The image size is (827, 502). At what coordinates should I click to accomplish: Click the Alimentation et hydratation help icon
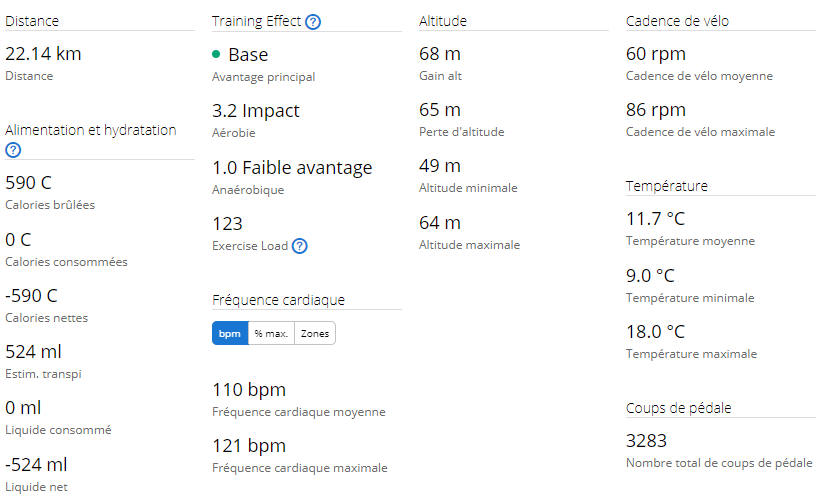(13, 150)
